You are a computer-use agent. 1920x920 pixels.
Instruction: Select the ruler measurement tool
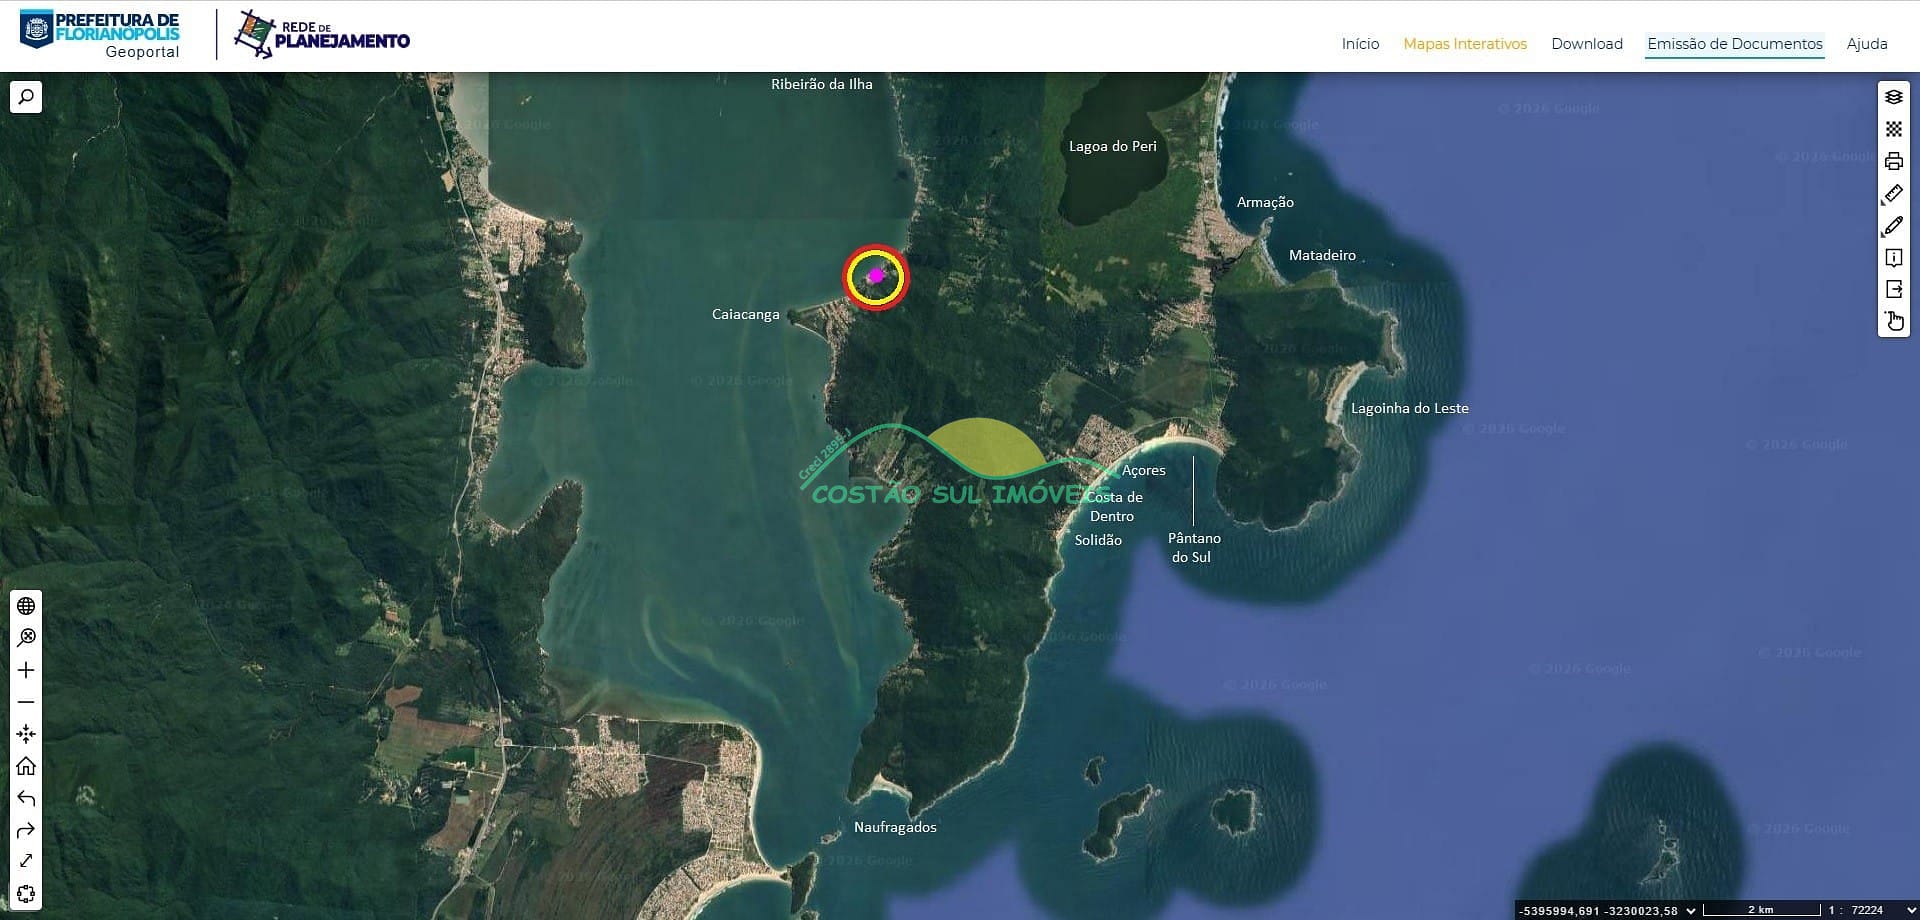point(1893,194)
